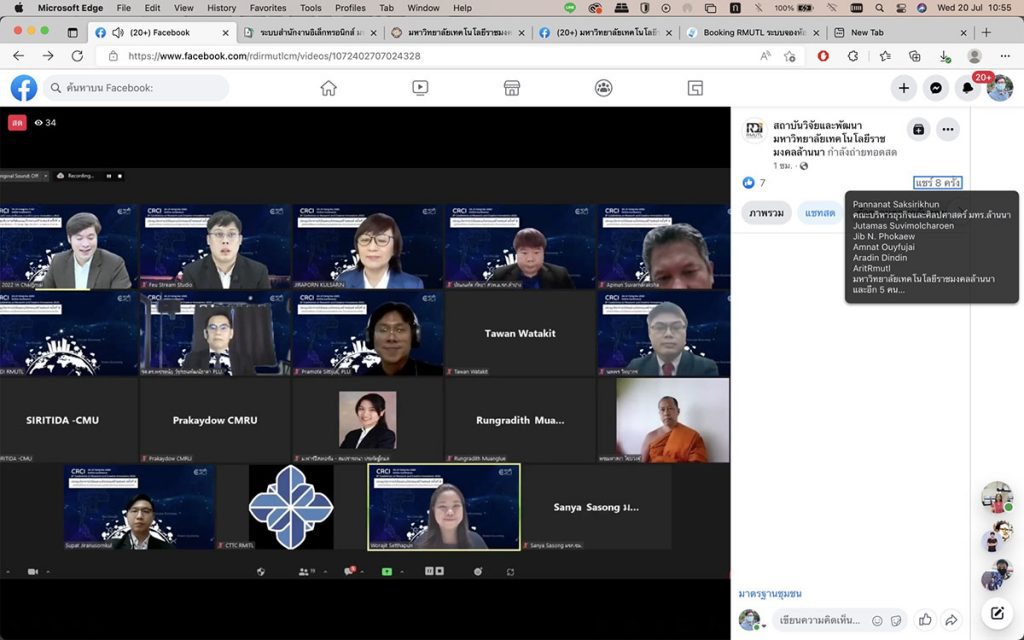Open the Favorites menu in the menu bar
Screen dimensions: 1024x640
point(267,8)
